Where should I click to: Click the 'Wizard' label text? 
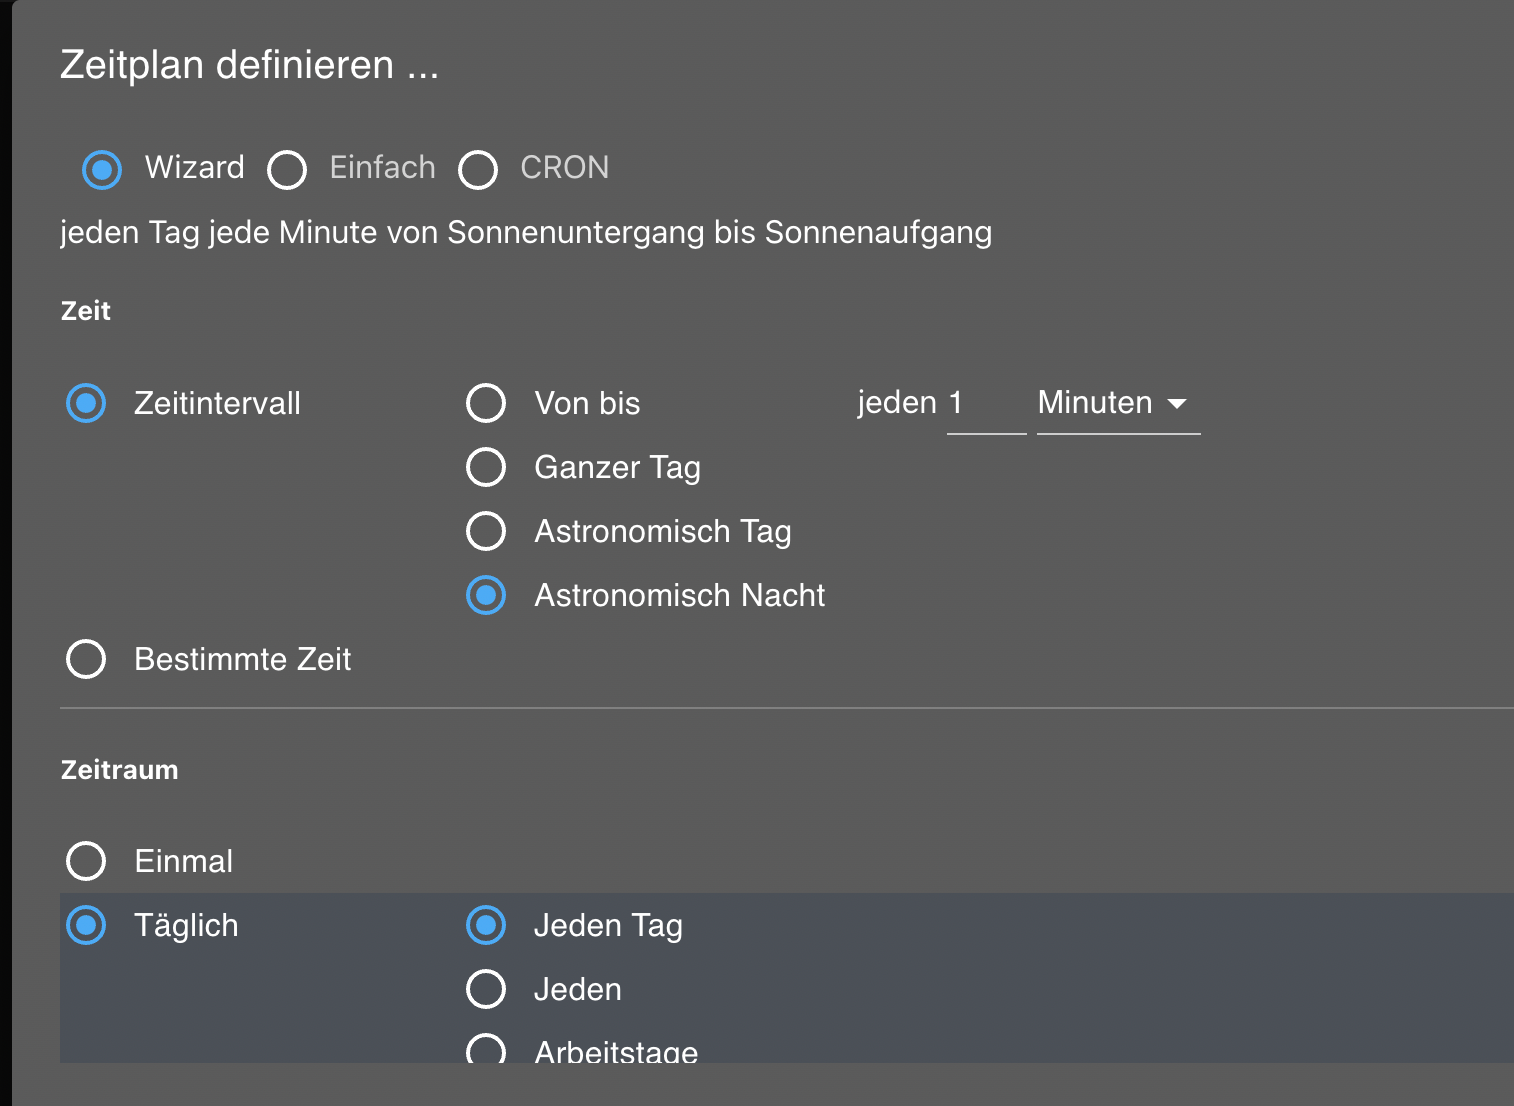(195, 167)
